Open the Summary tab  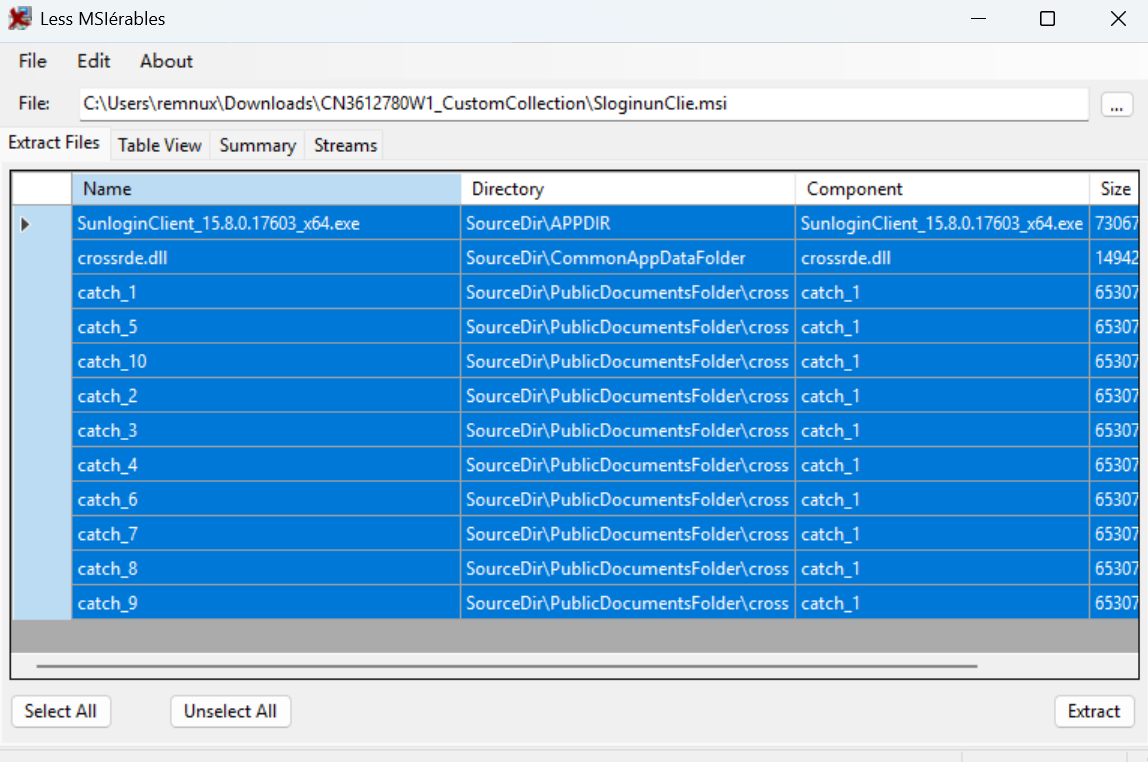(x=258, y=145)
